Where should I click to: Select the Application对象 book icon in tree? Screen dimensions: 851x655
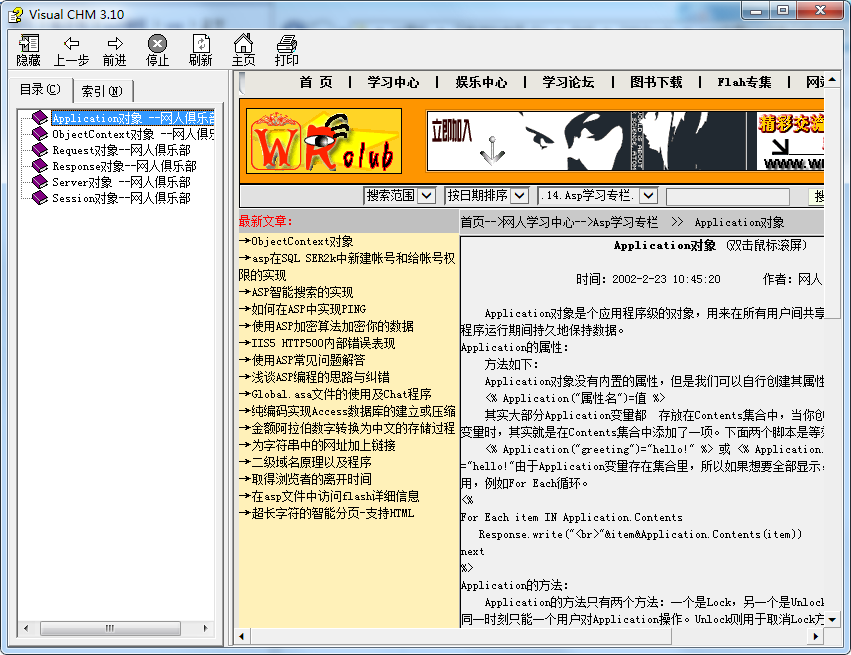pos(39,119)
